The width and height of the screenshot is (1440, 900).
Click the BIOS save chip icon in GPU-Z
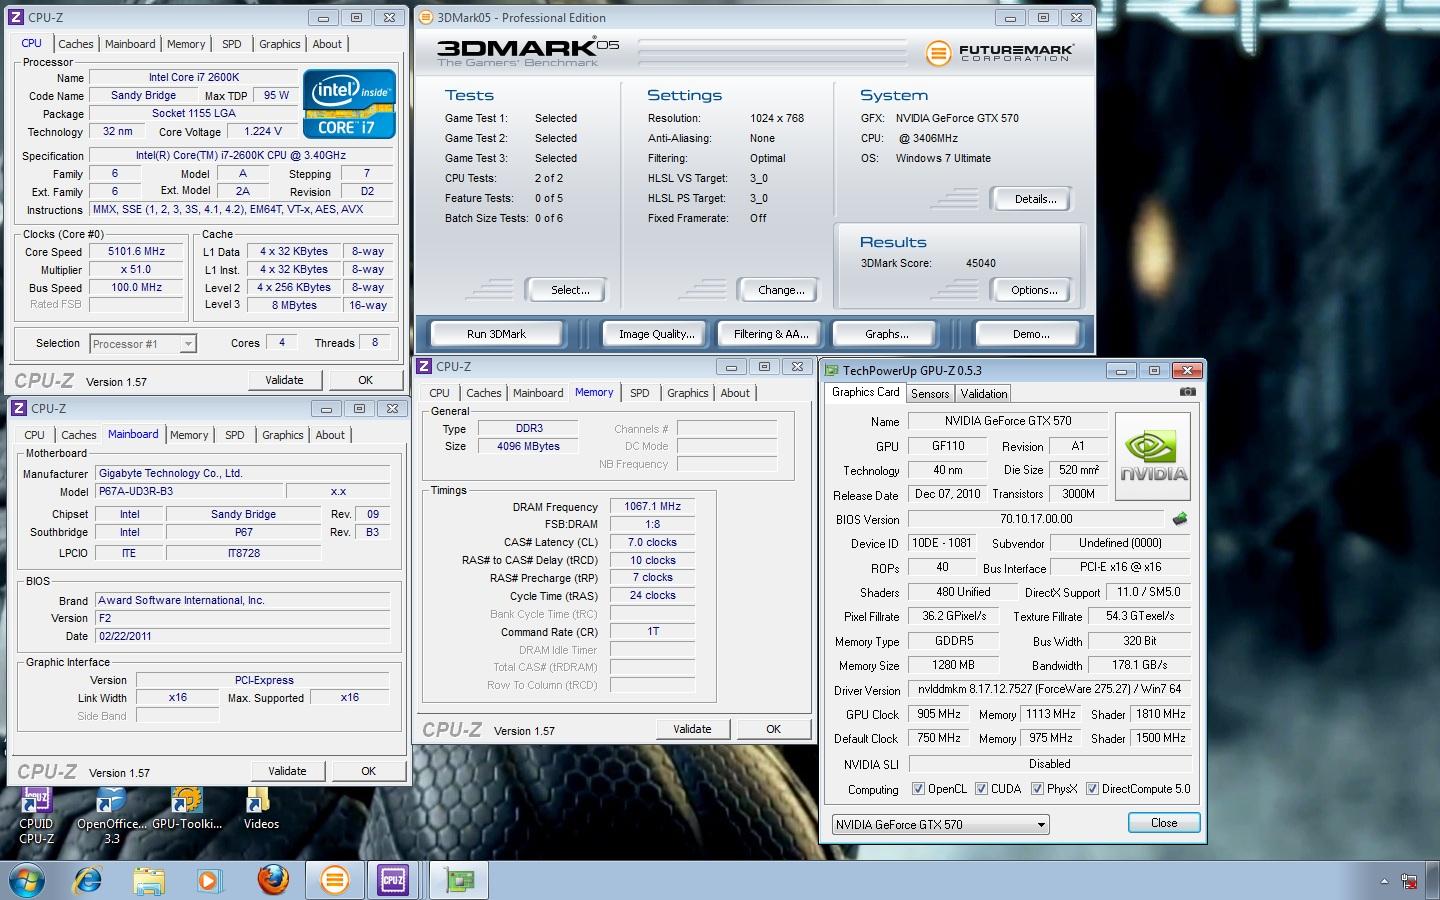click(x=1180, y=519)
